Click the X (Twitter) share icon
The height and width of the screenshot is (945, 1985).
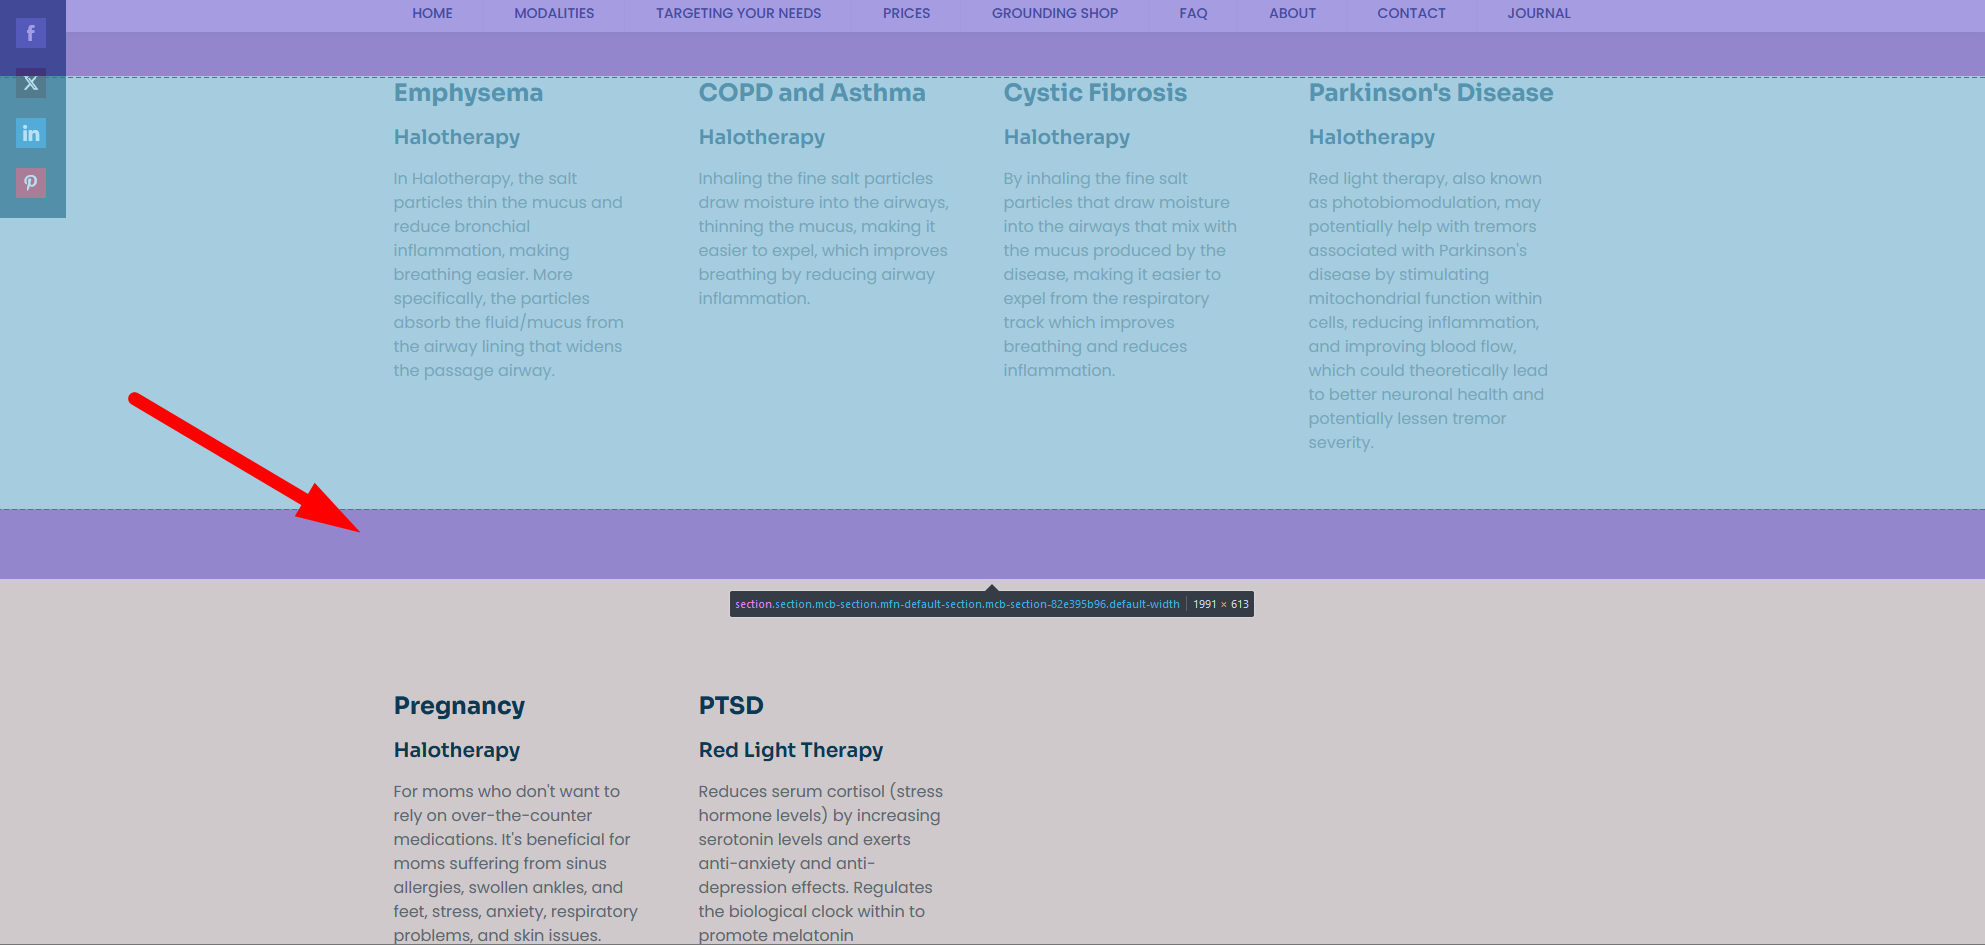click(31, 83)
